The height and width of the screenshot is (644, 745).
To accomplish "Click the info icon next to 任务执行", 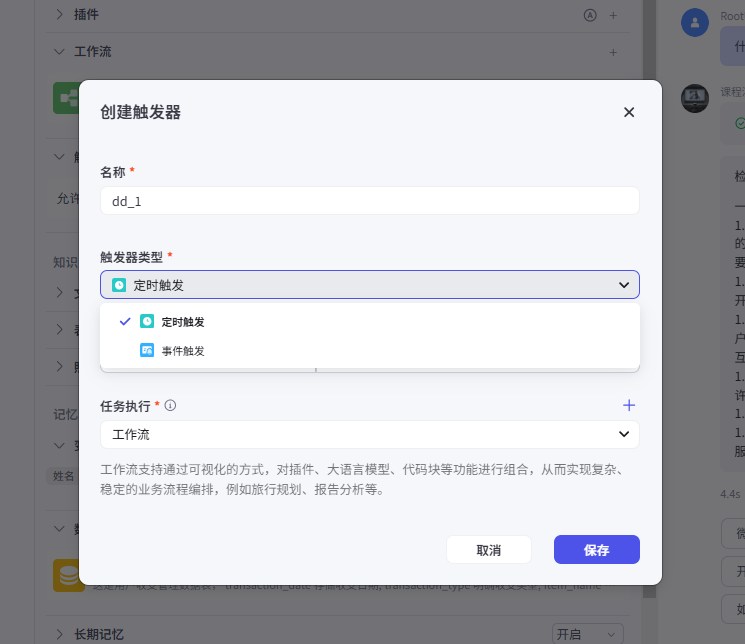I will coord(170,406).
